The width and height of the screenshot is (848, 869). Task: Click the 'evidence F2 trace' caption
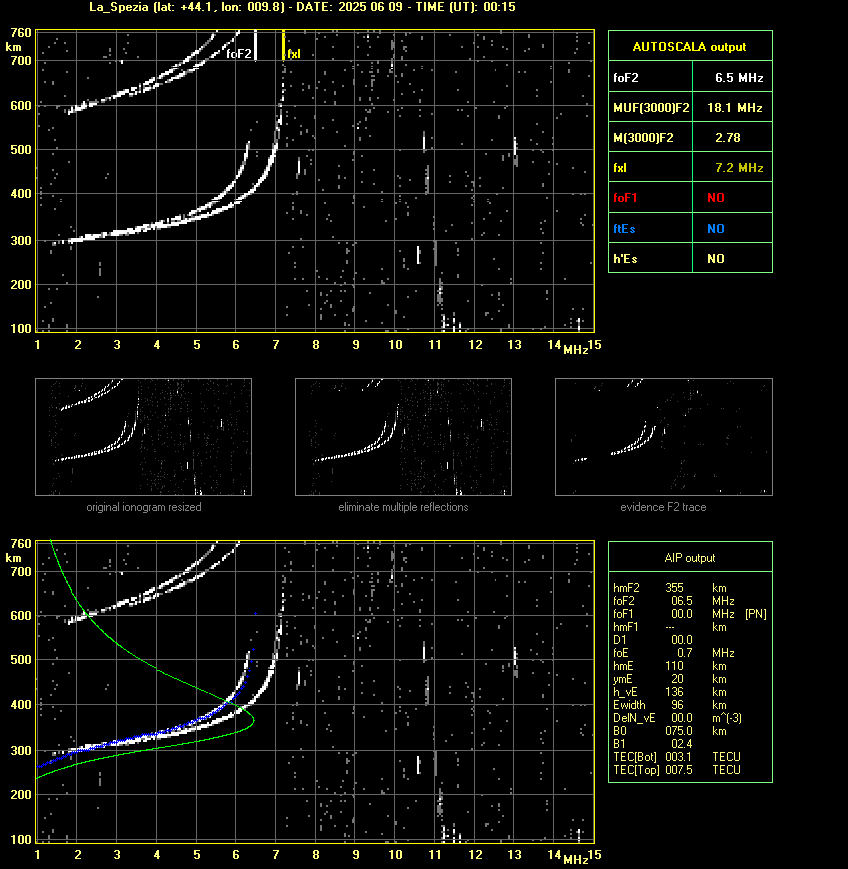click(663, 507)
